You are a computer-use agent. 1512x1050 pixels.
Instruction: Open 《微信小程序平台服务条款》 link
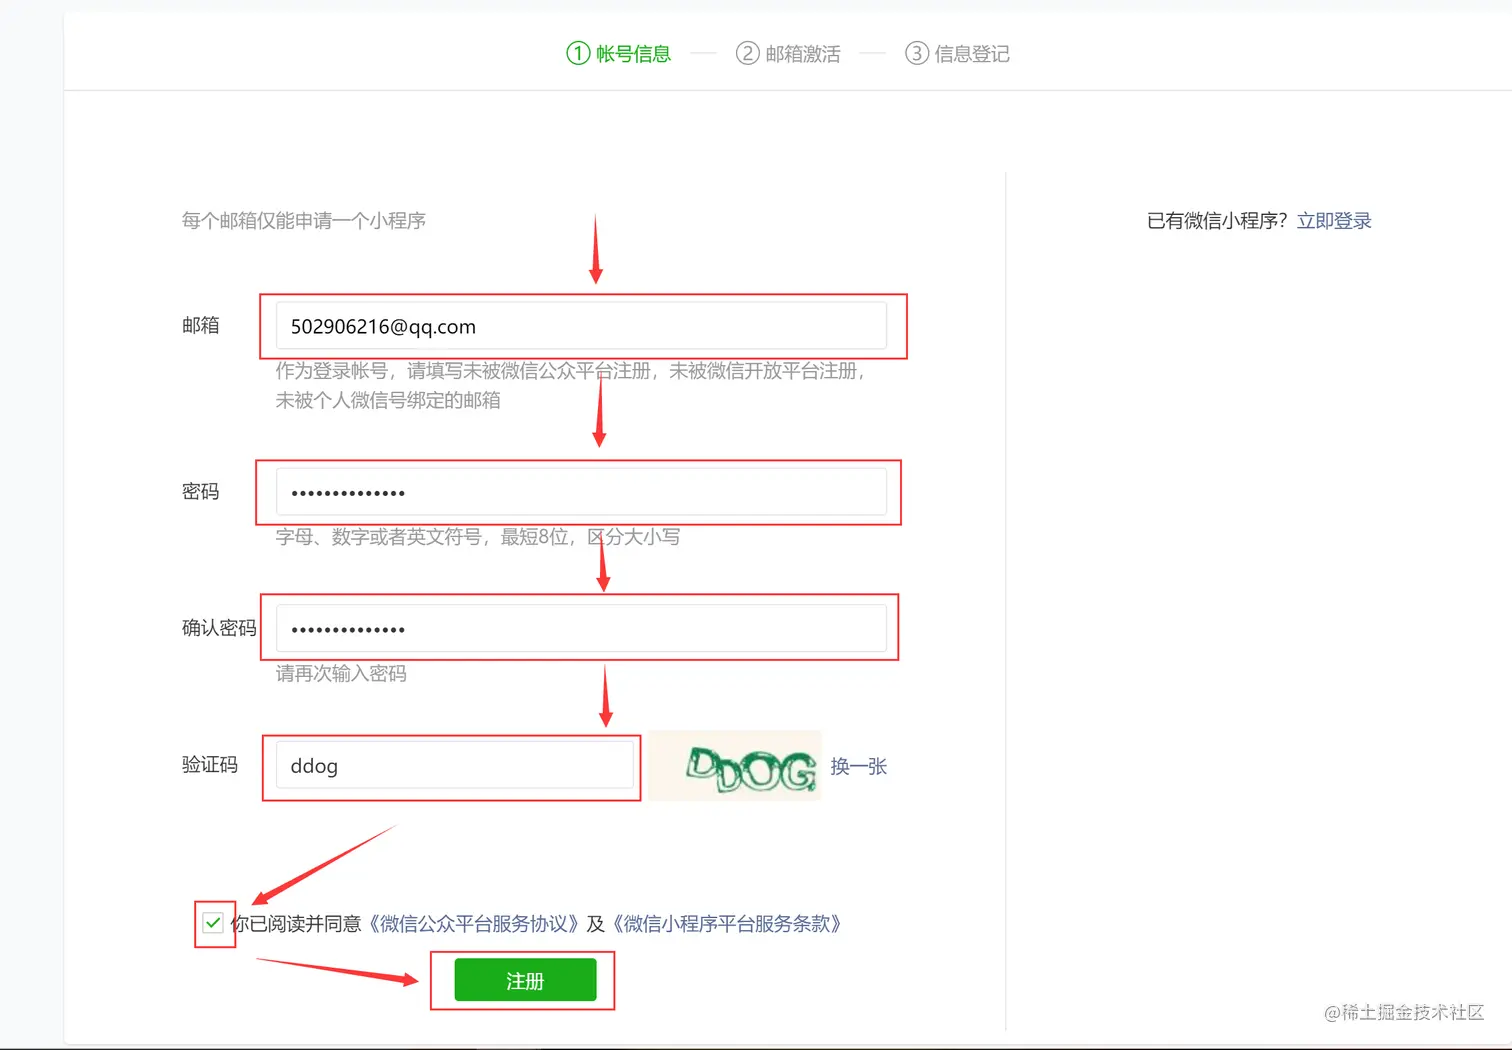[727, 924]
